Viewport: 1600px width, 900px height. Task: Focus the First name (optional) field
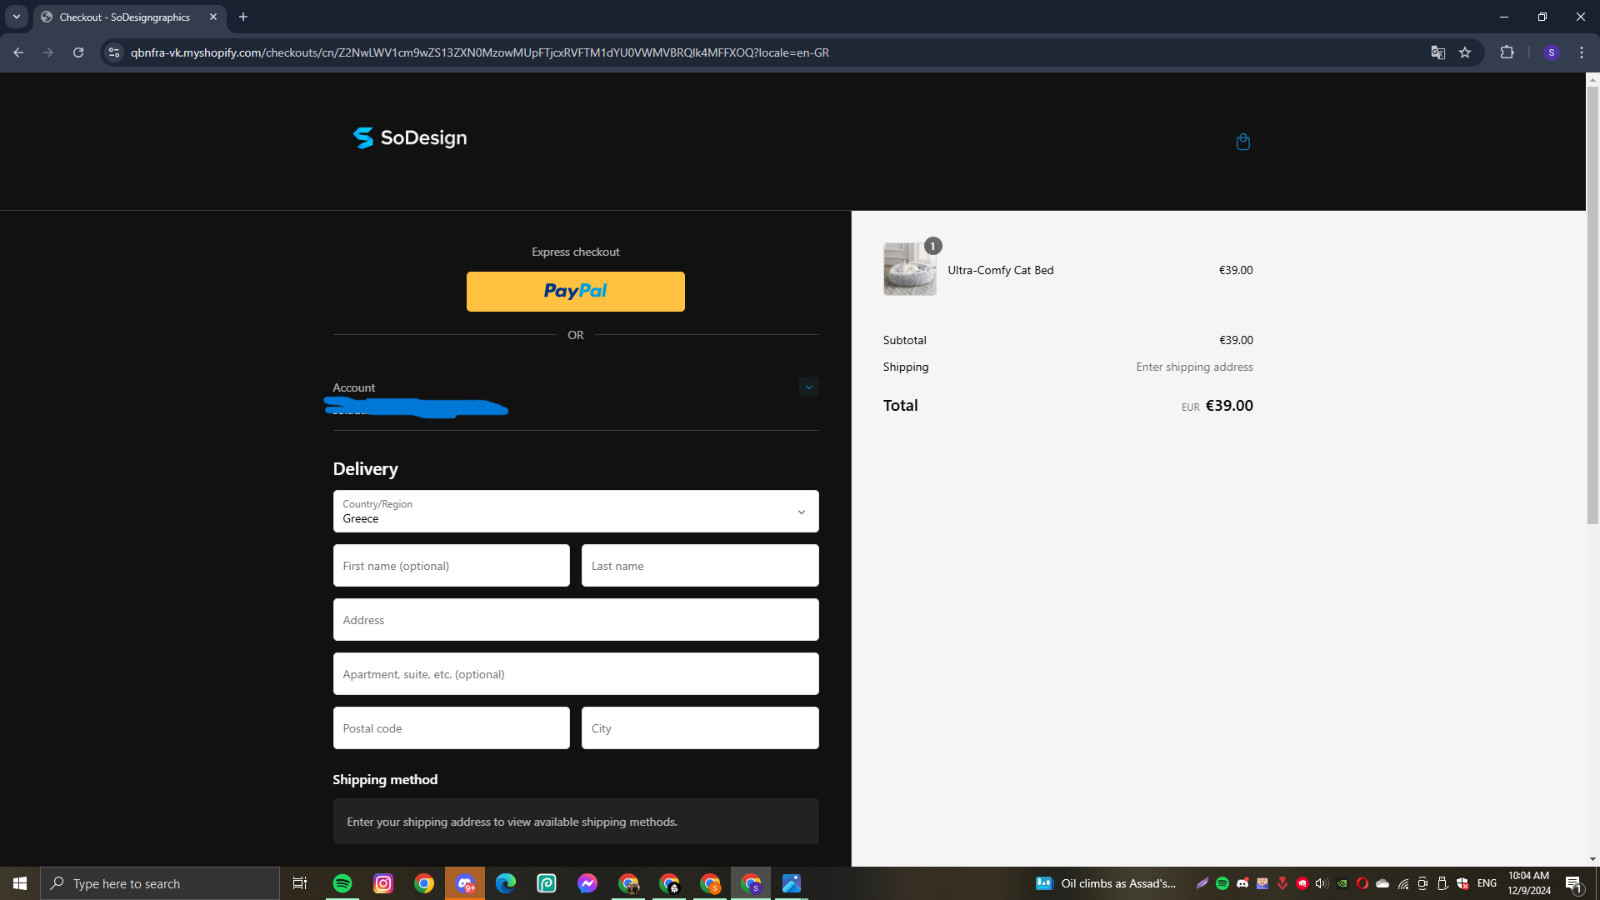[451, 566]
